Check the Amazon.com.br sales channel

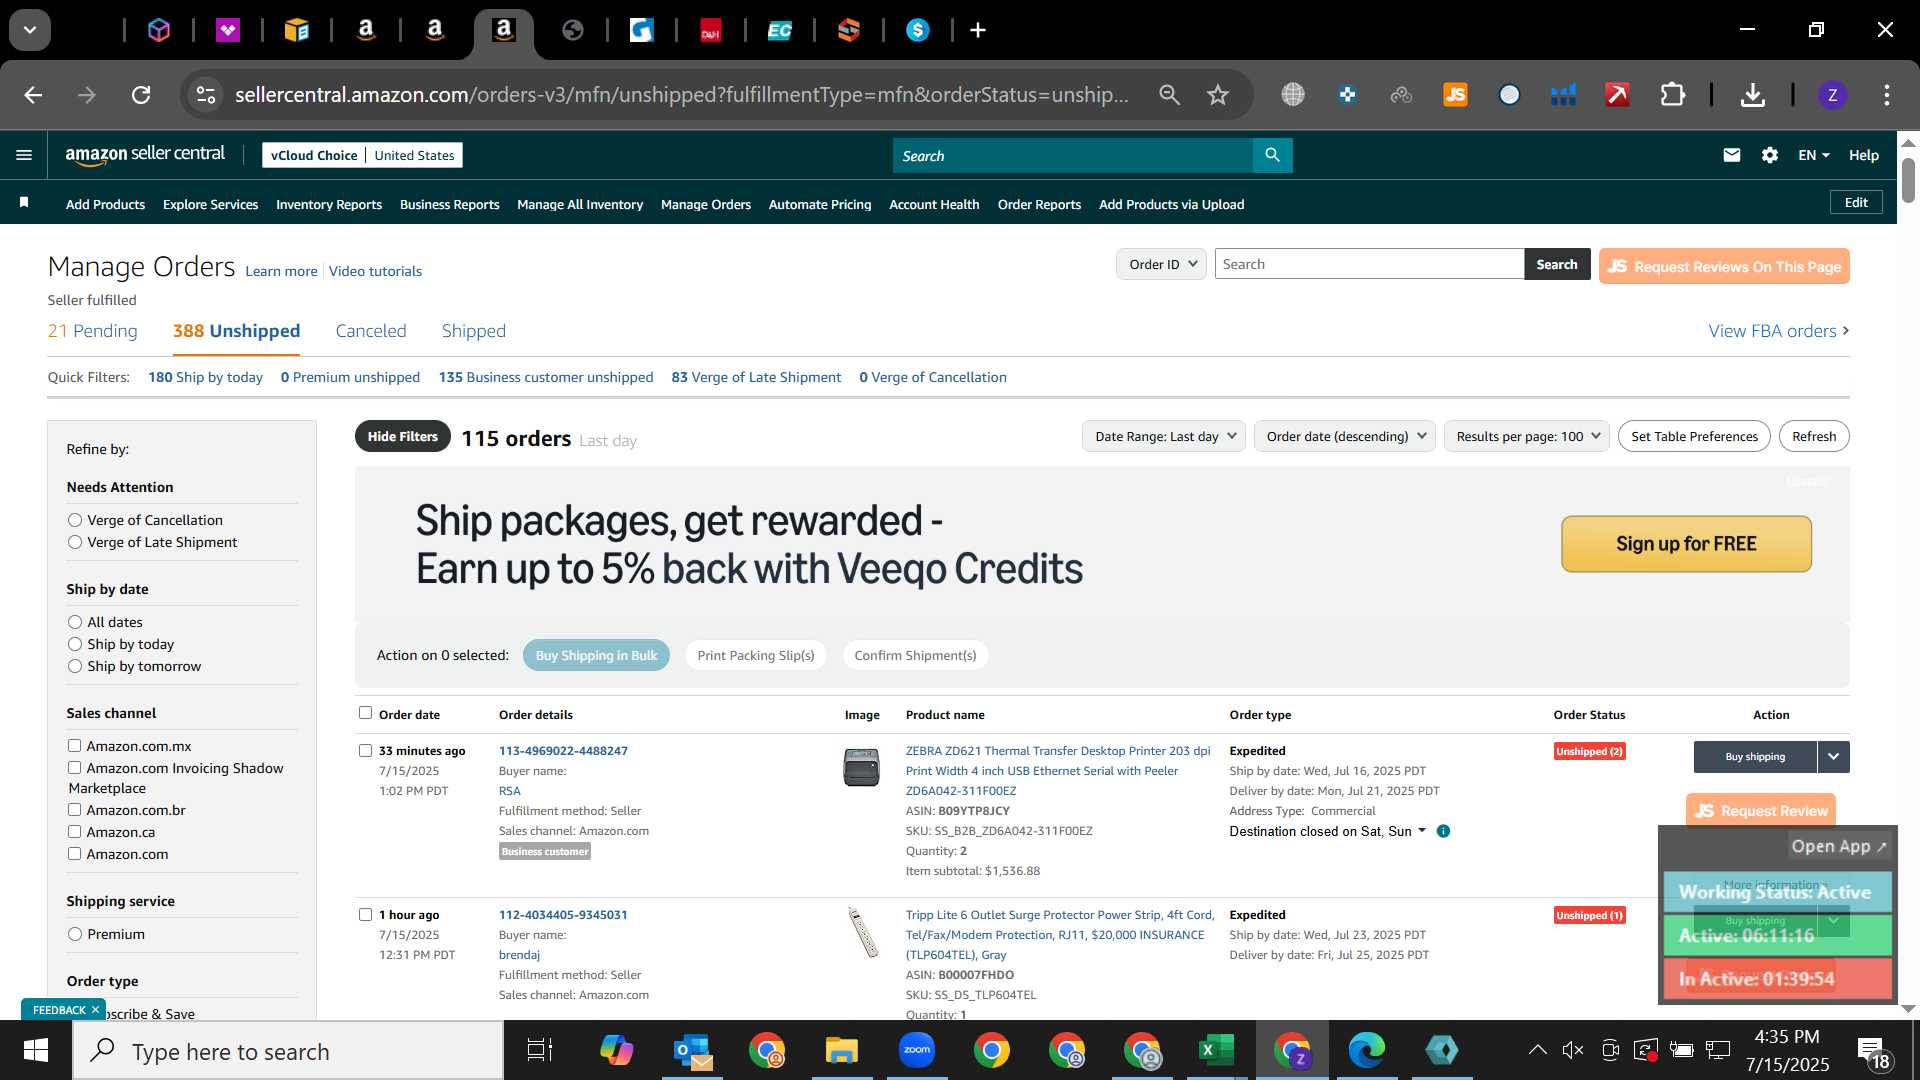click(74, 809)
